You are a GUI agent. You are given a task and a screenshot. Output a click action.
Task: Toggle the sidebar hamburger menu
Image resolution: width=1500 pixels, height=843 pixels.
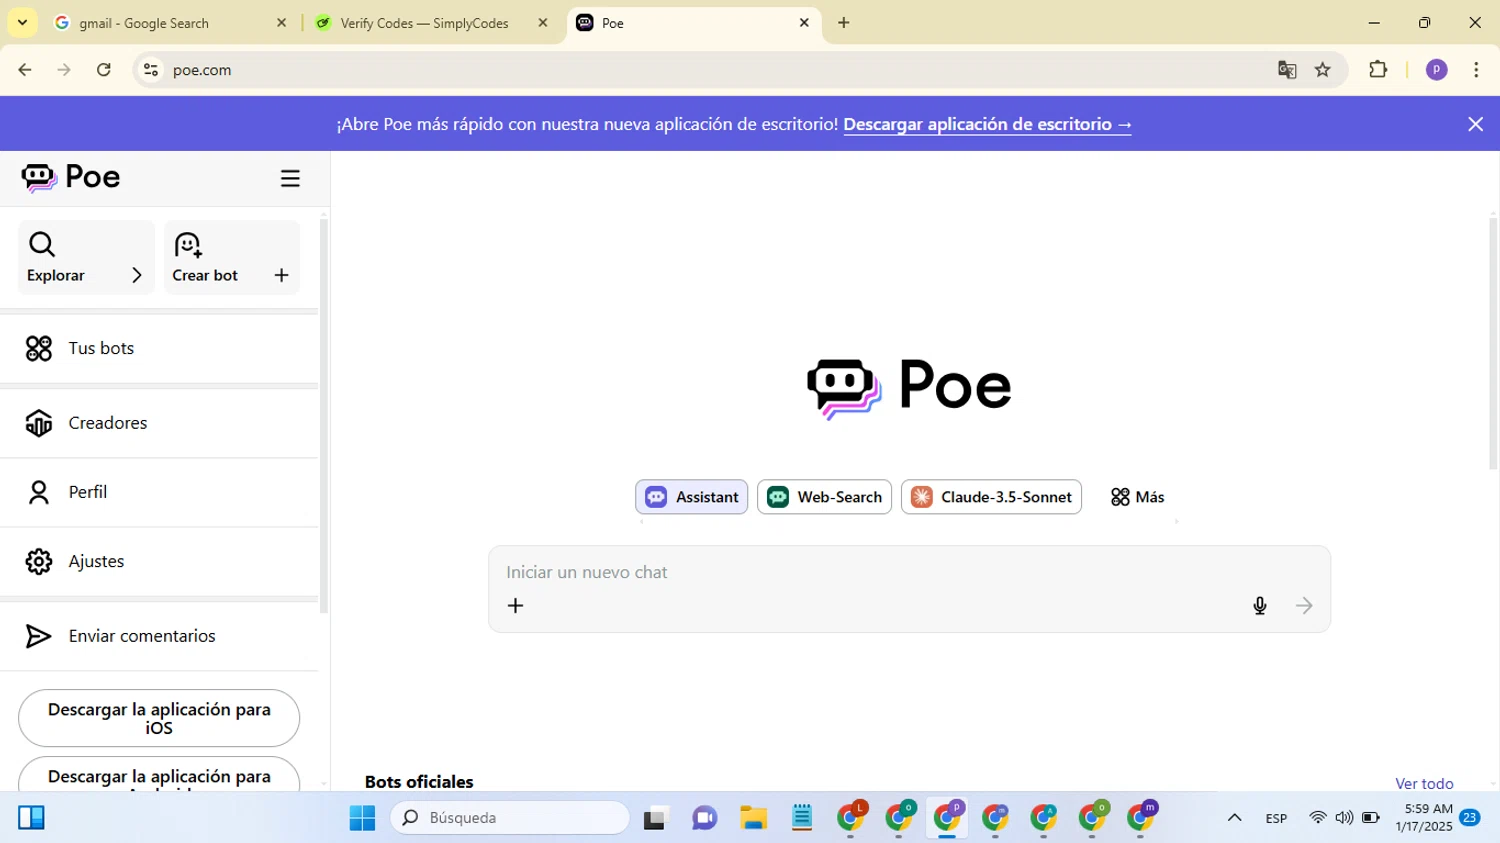(290, 179)
